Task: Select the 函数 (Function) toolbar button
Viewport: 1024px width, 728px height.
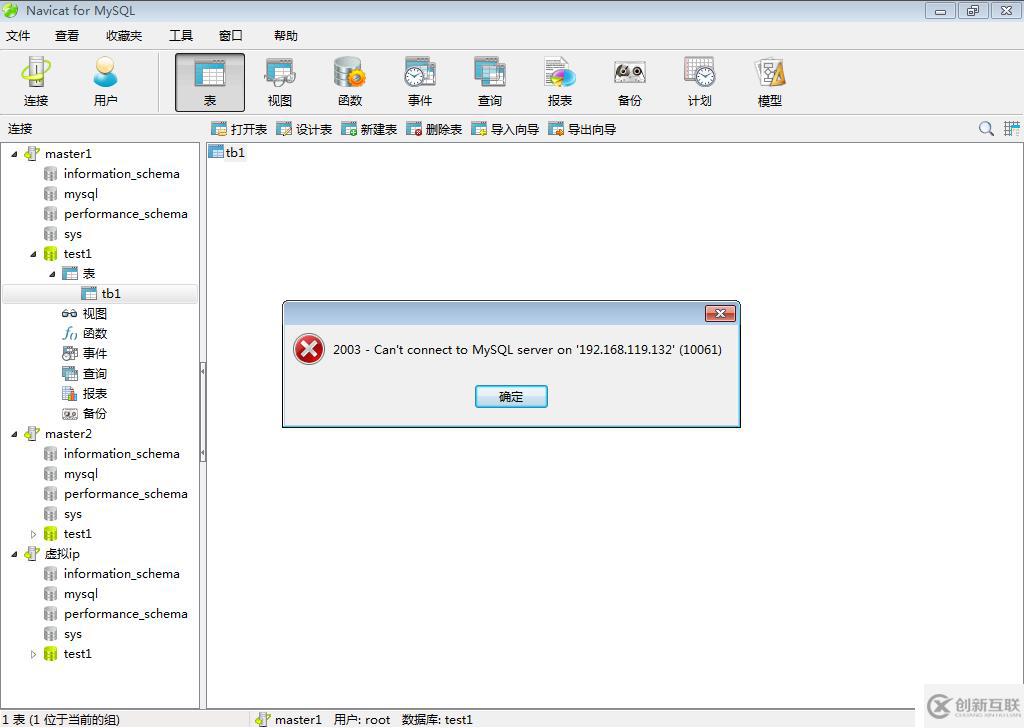Action: 350,82
